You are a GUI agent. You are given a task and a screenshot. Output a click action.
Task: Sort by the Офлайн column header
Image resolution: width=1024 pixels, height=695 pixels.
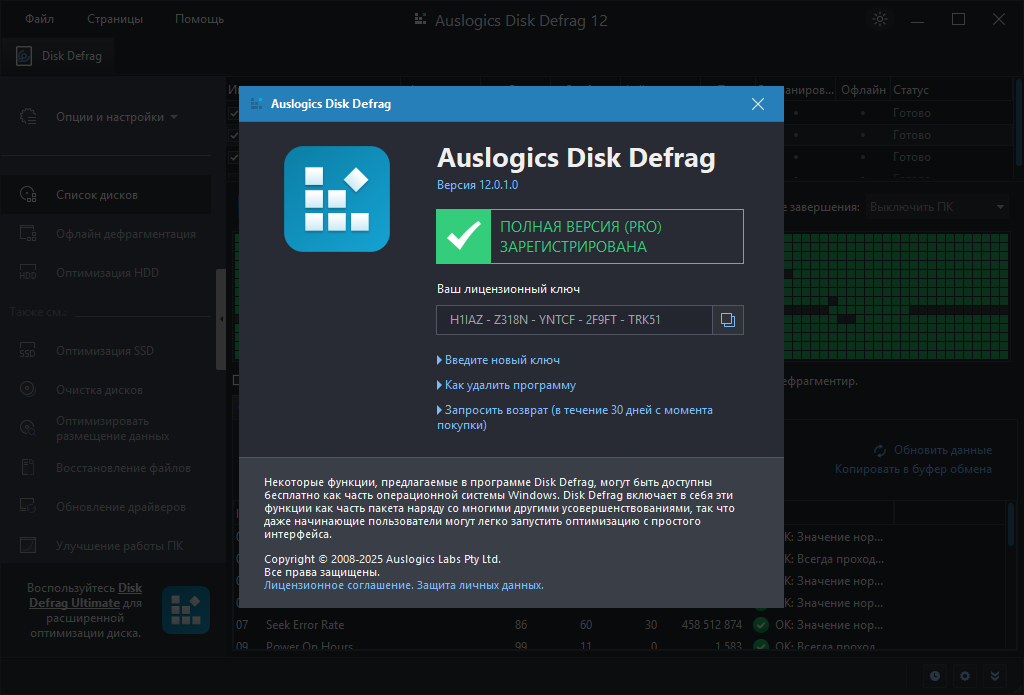[x=863, y=89]
